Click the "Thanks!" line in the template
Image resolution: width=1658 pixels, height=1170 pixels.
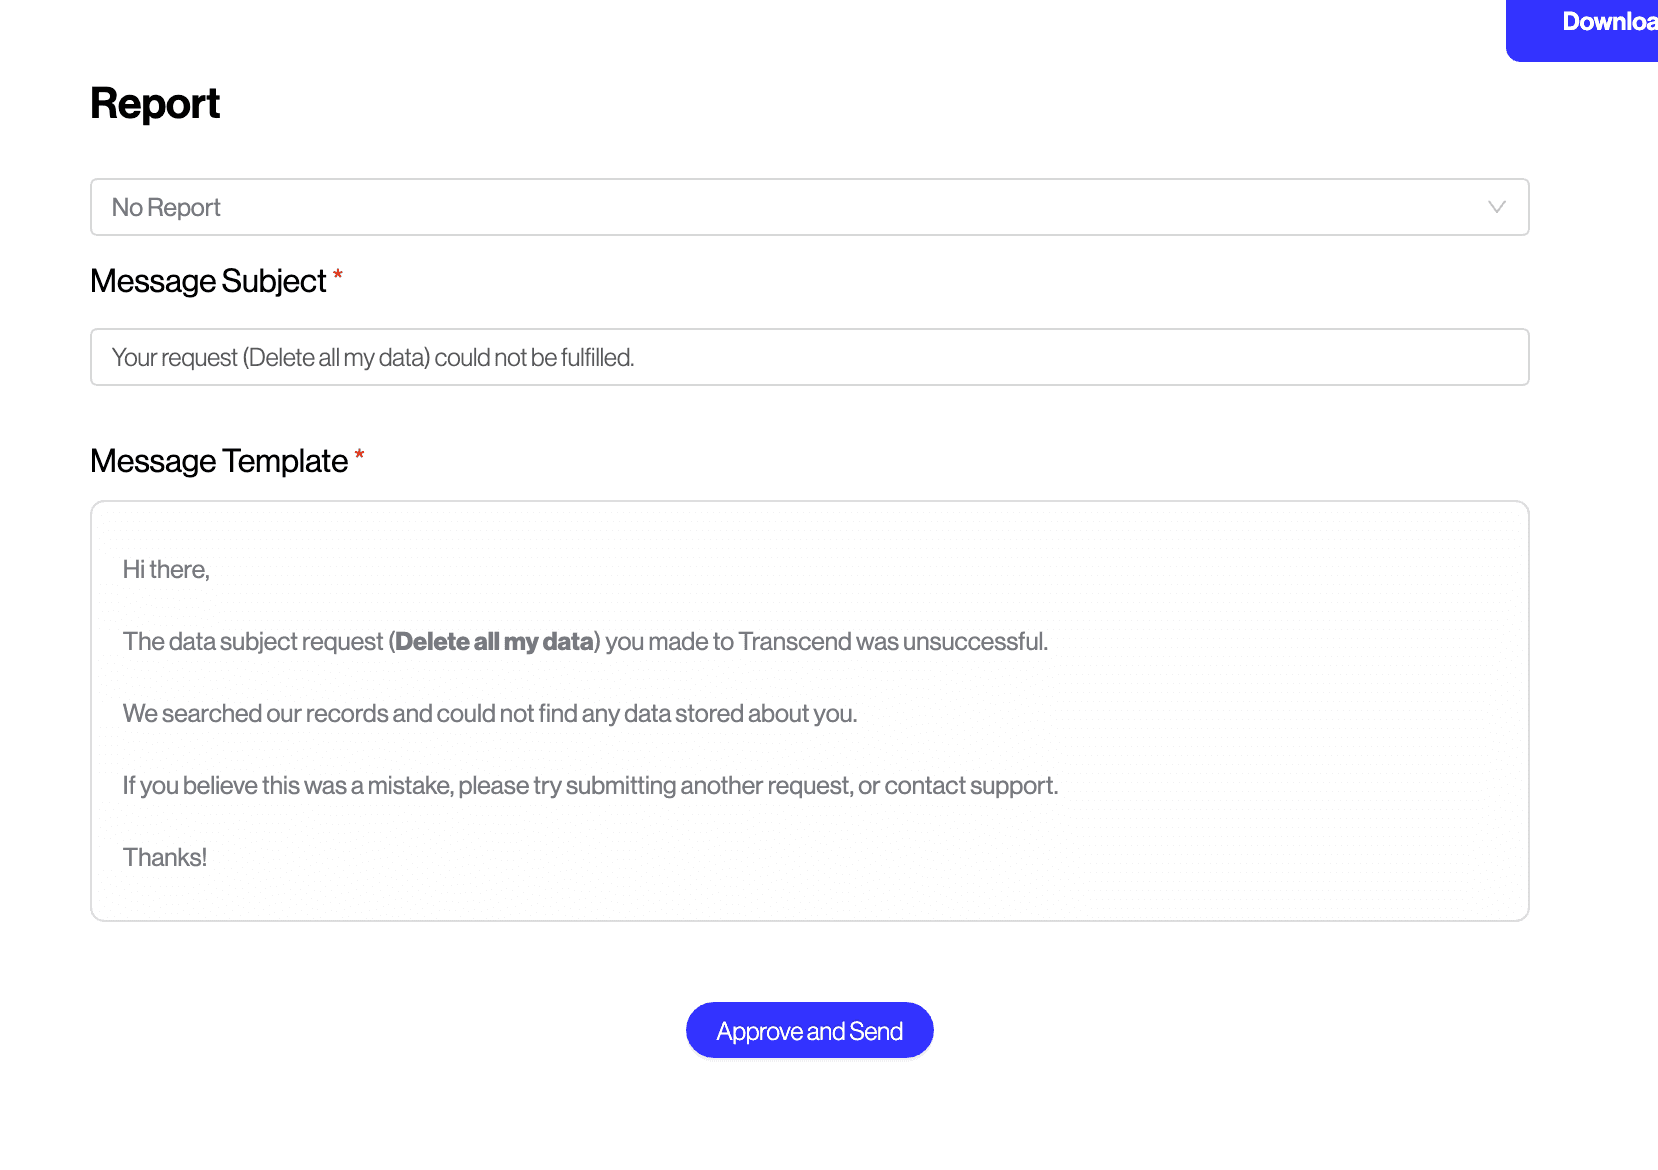tap(165, 858)
